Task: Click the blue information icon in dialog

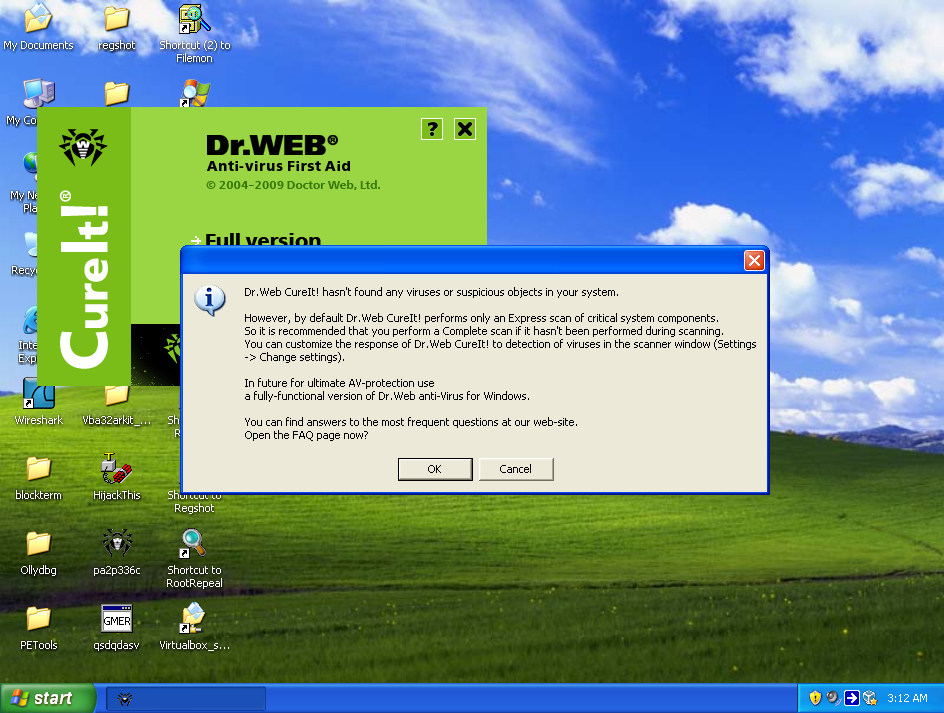Action: (210, 300)
